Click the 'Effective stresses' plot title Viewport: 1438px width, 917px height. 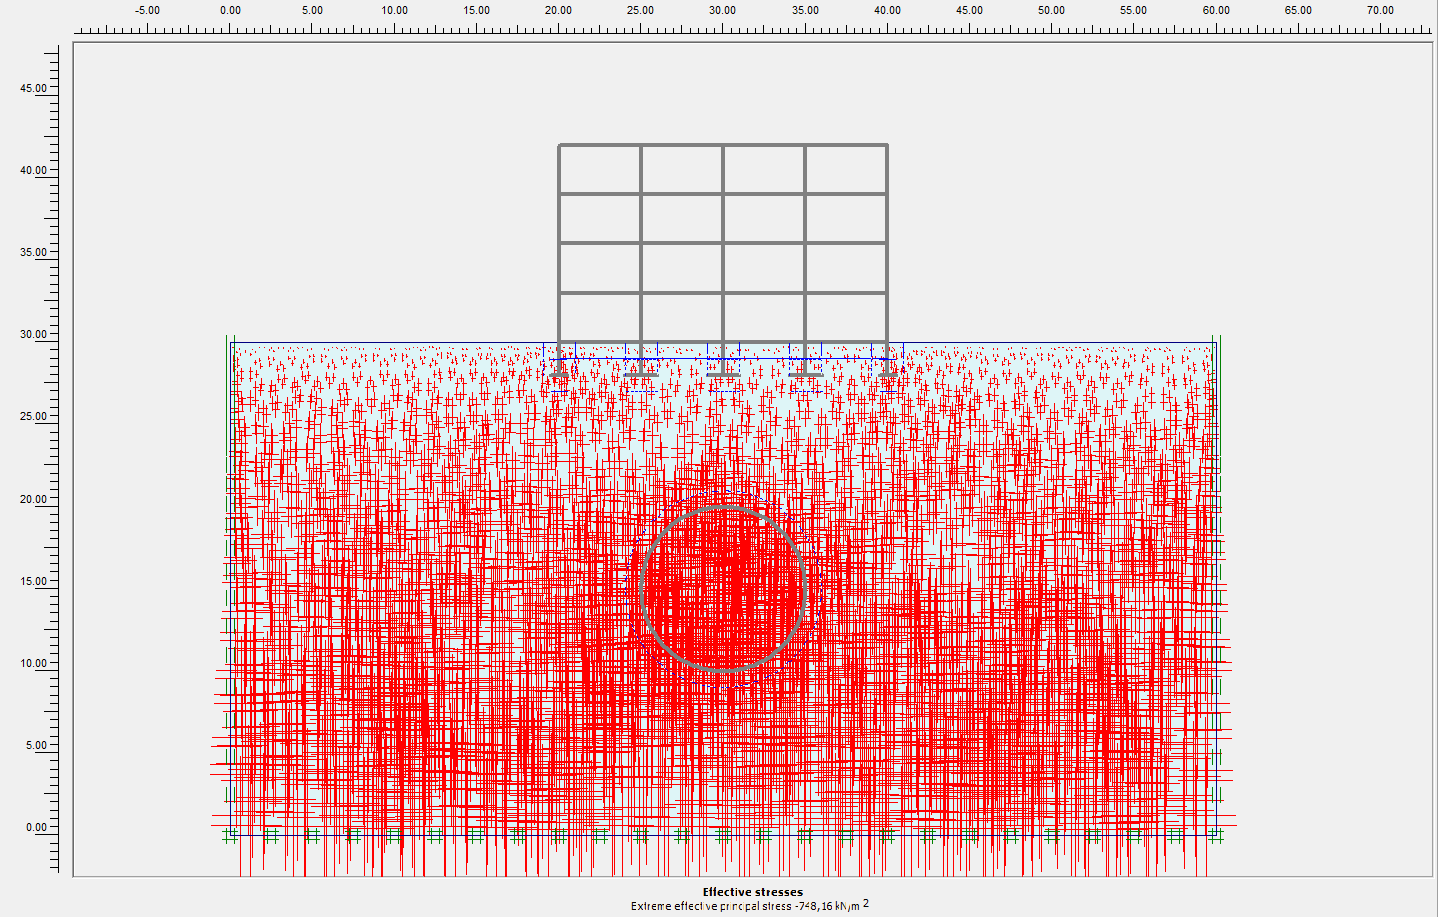point(752,892)
